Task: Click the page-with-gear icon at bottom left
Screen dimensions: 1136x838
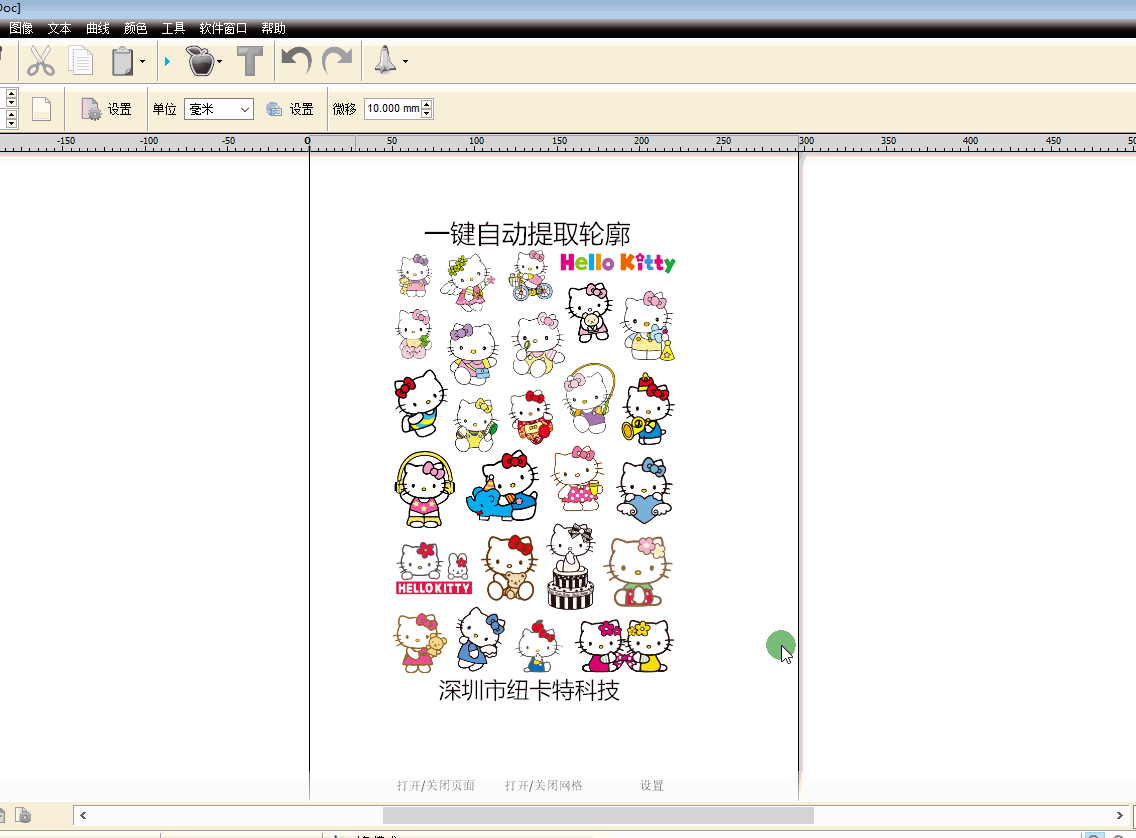Action: coord(23,816)
